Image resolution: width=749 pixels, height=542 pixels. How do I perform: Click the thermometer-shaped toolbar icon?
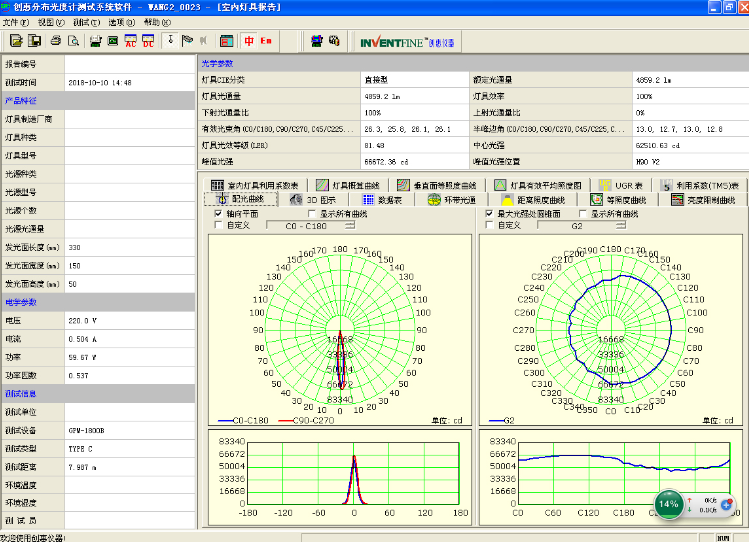[170, 41]
